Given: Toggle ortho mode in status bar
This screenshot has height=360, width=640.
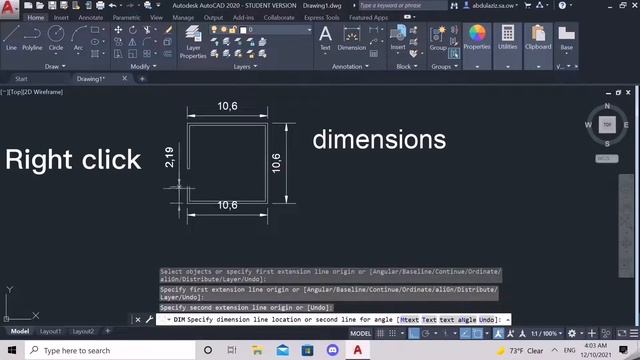Looking at the screenshot, I should [x=413, y=333].
